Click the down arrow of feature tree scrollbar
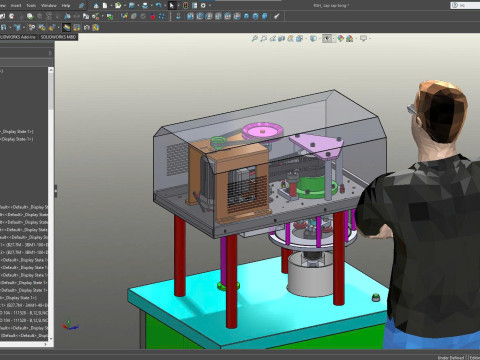 tap(51, 339)
